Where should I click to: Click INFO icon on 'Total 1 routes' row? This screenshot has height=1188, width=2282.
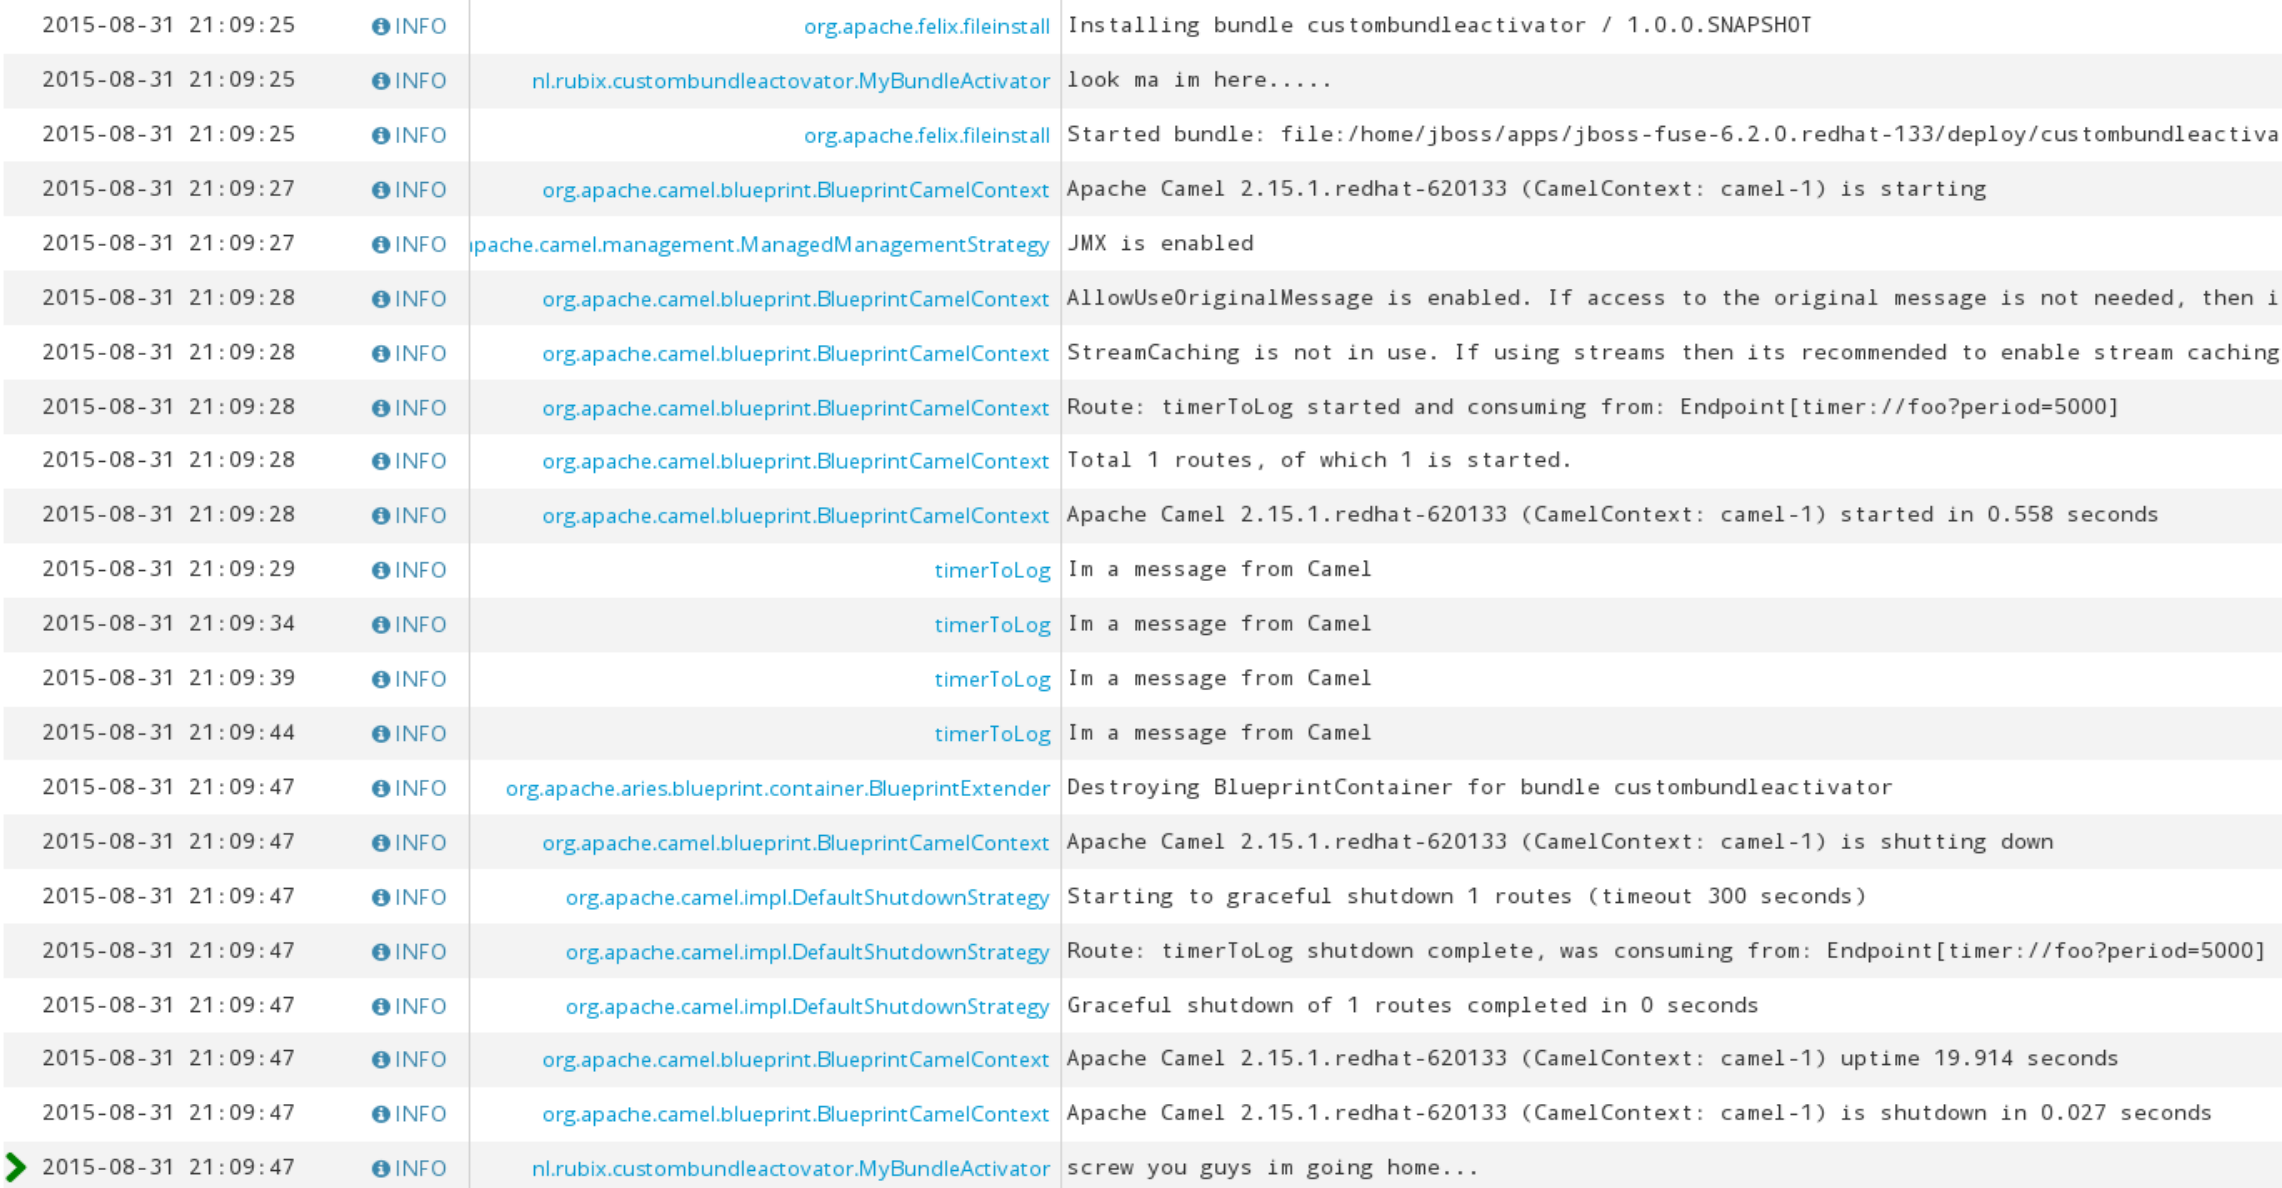380,461
